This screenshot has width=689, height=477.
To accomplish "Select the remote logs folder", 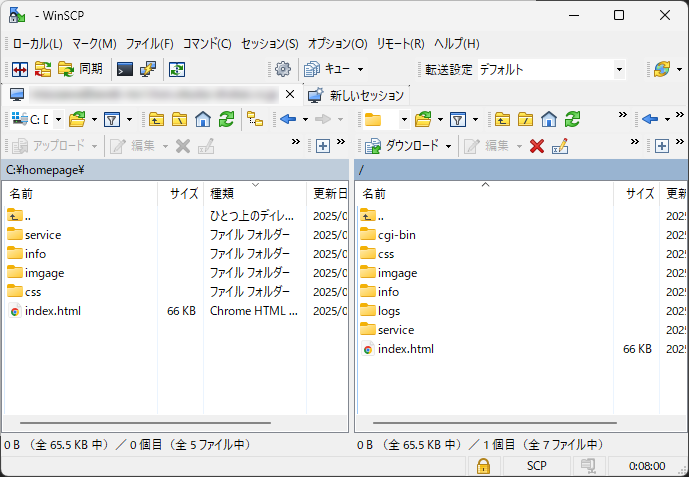I will click(389, 310).
